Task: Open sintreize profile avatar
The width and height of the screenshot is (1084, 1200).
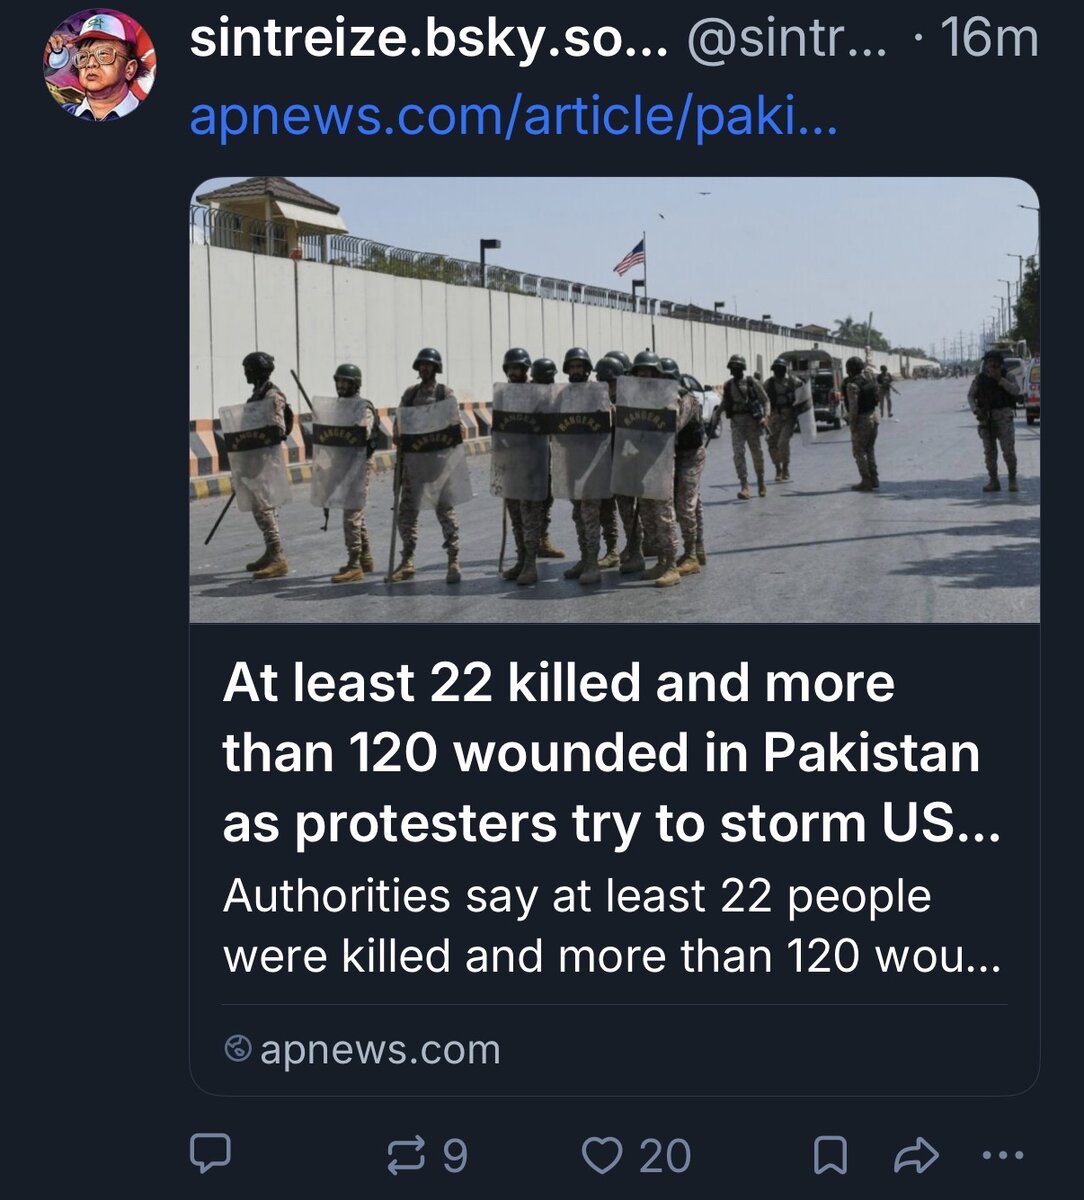Action: pyautogui.click(x=99, y=65)
